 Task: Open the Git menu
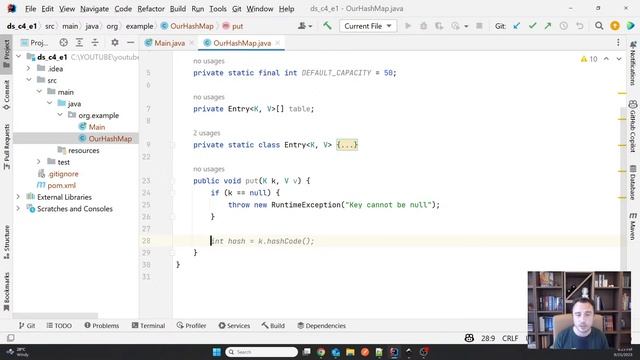[237, 9]
